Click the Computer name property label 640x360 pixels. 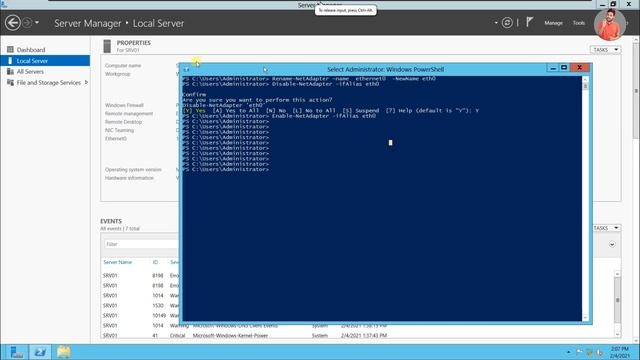click(x=123, y=66)
